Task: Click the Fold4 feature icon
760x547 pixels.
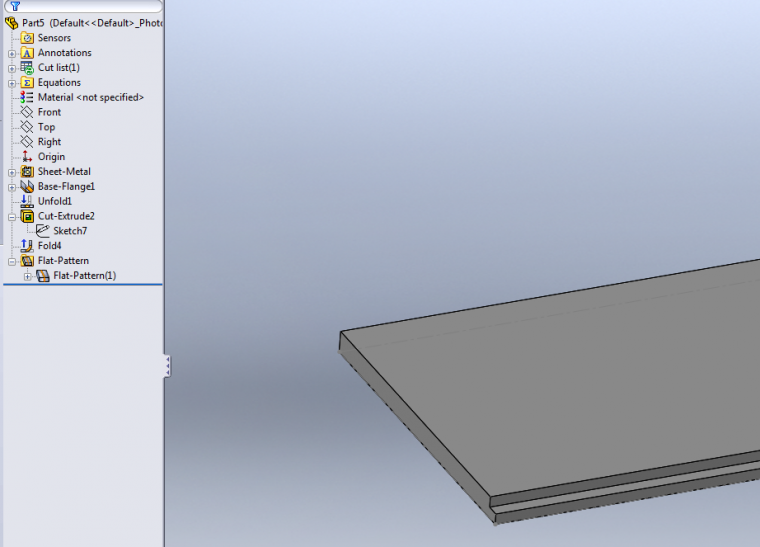Action: pyautogui.click(x=27, y=246)
